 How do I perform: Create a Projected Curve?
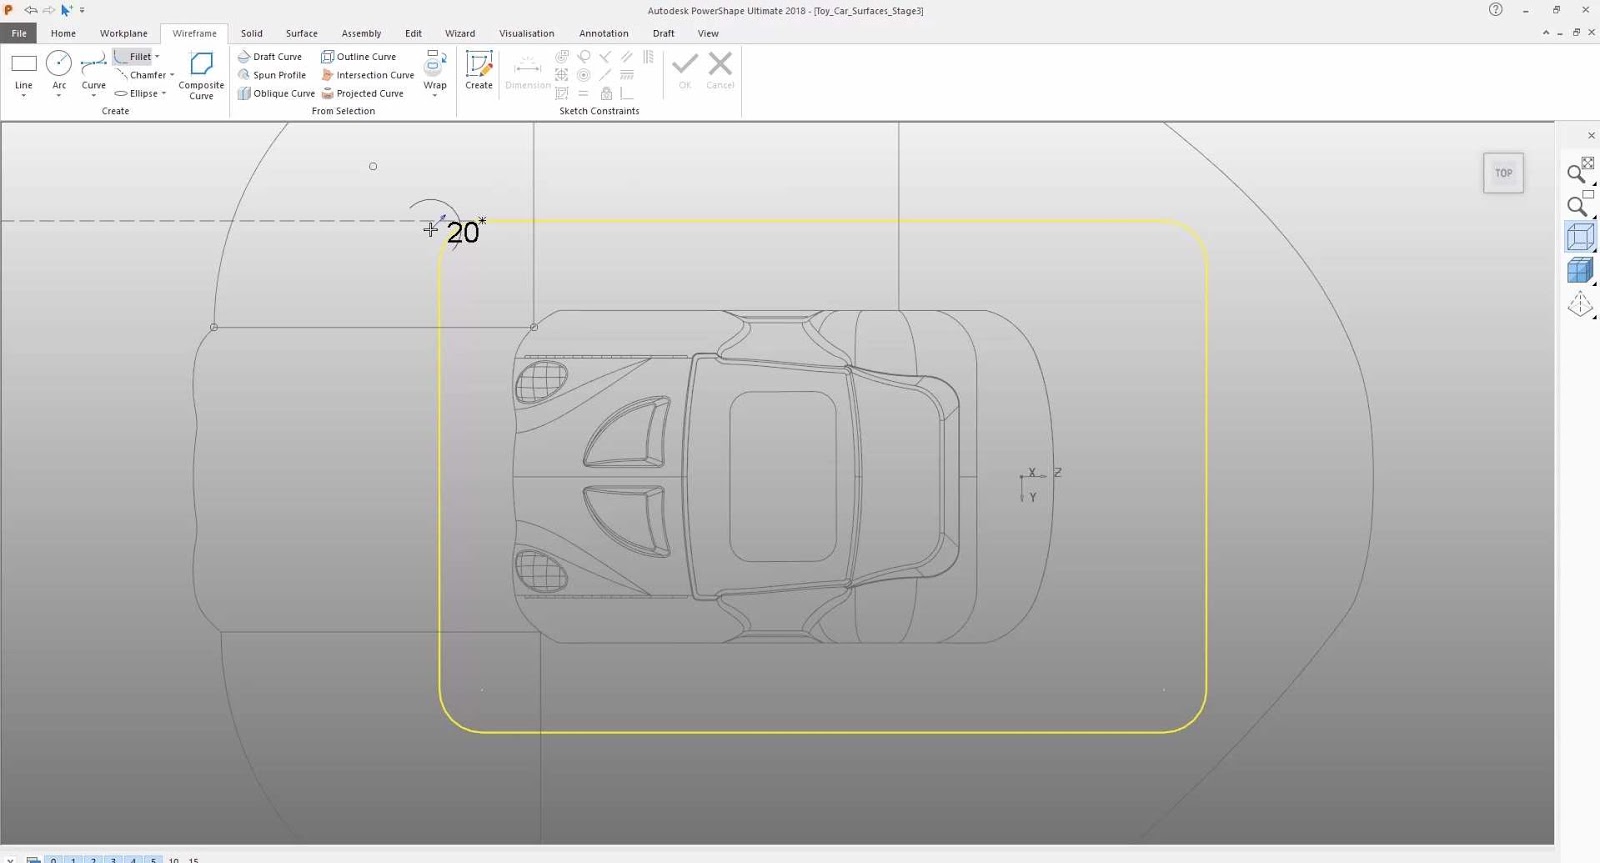click(x=362, y=93)
